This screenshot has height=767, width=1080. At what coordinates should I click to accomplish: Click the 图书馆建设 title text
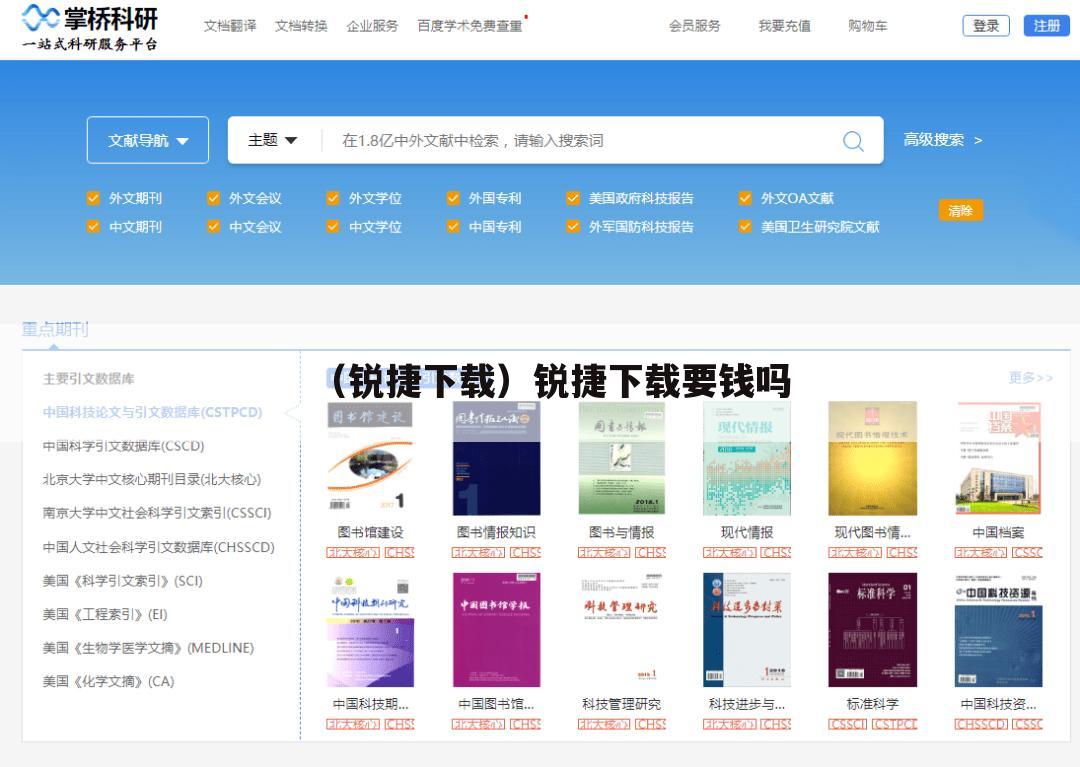point(370,532)
